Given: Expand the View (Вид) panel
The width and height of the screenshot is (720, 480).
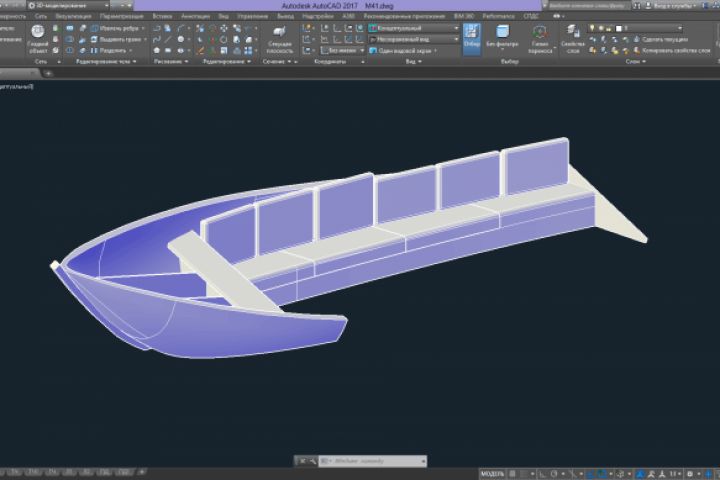Looking at the screenshot, I should [413, 61].
